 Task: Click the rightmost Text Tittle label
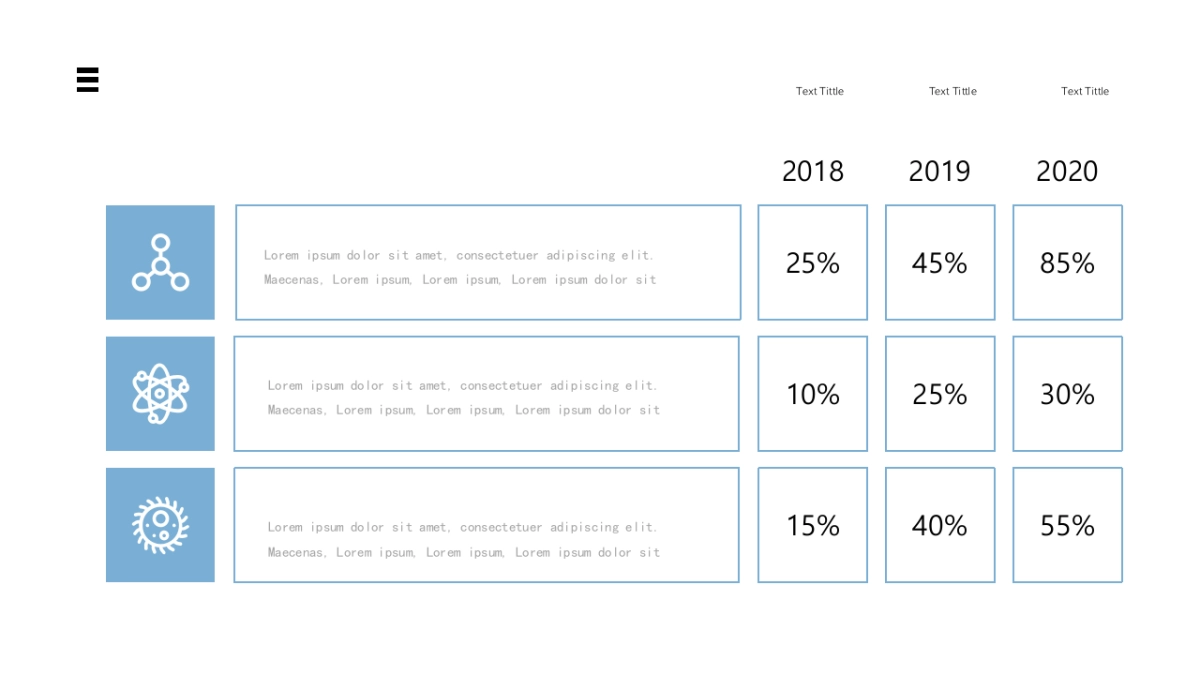(x=1085, y=91)
